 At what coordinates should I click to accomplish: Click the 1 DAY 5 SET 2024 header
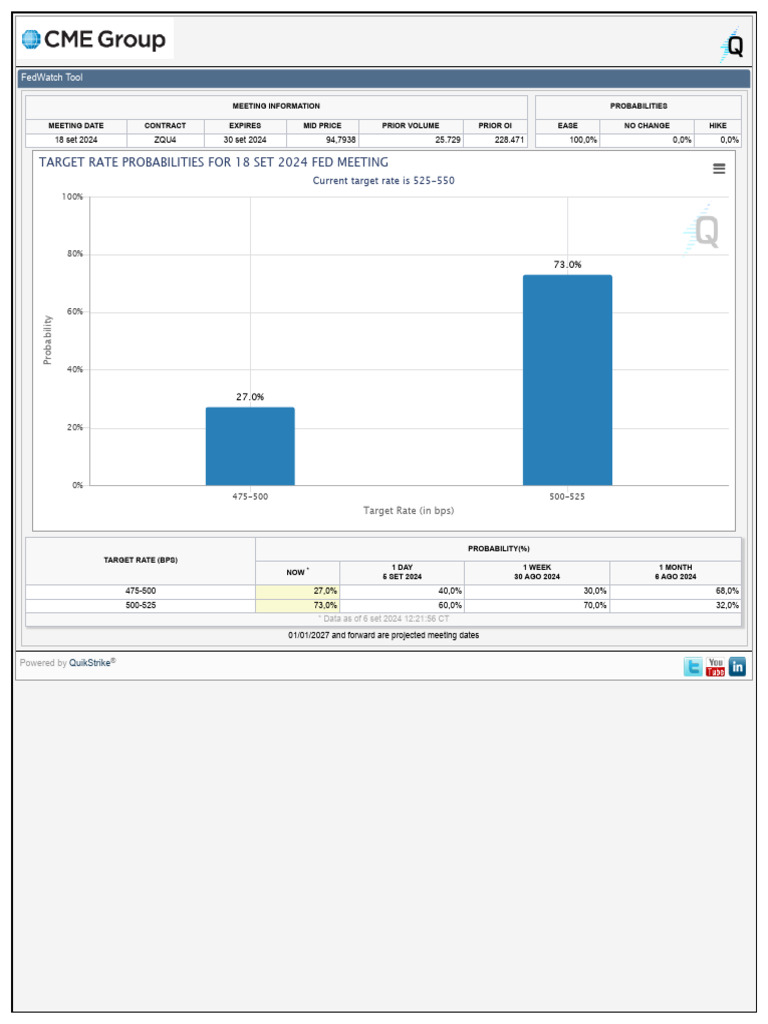click(x=402, y=572)
